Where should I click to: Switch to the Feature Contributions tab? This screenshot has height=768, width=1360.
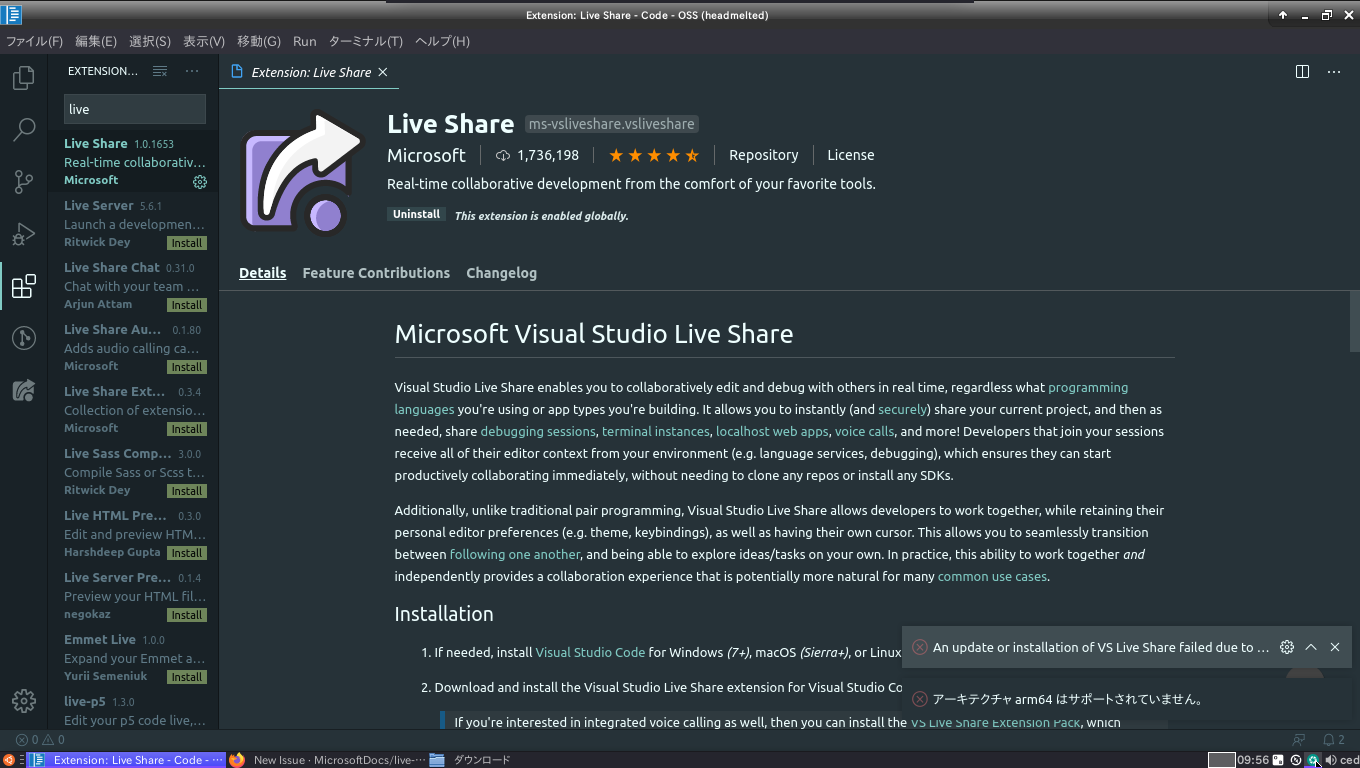point(376,272)
